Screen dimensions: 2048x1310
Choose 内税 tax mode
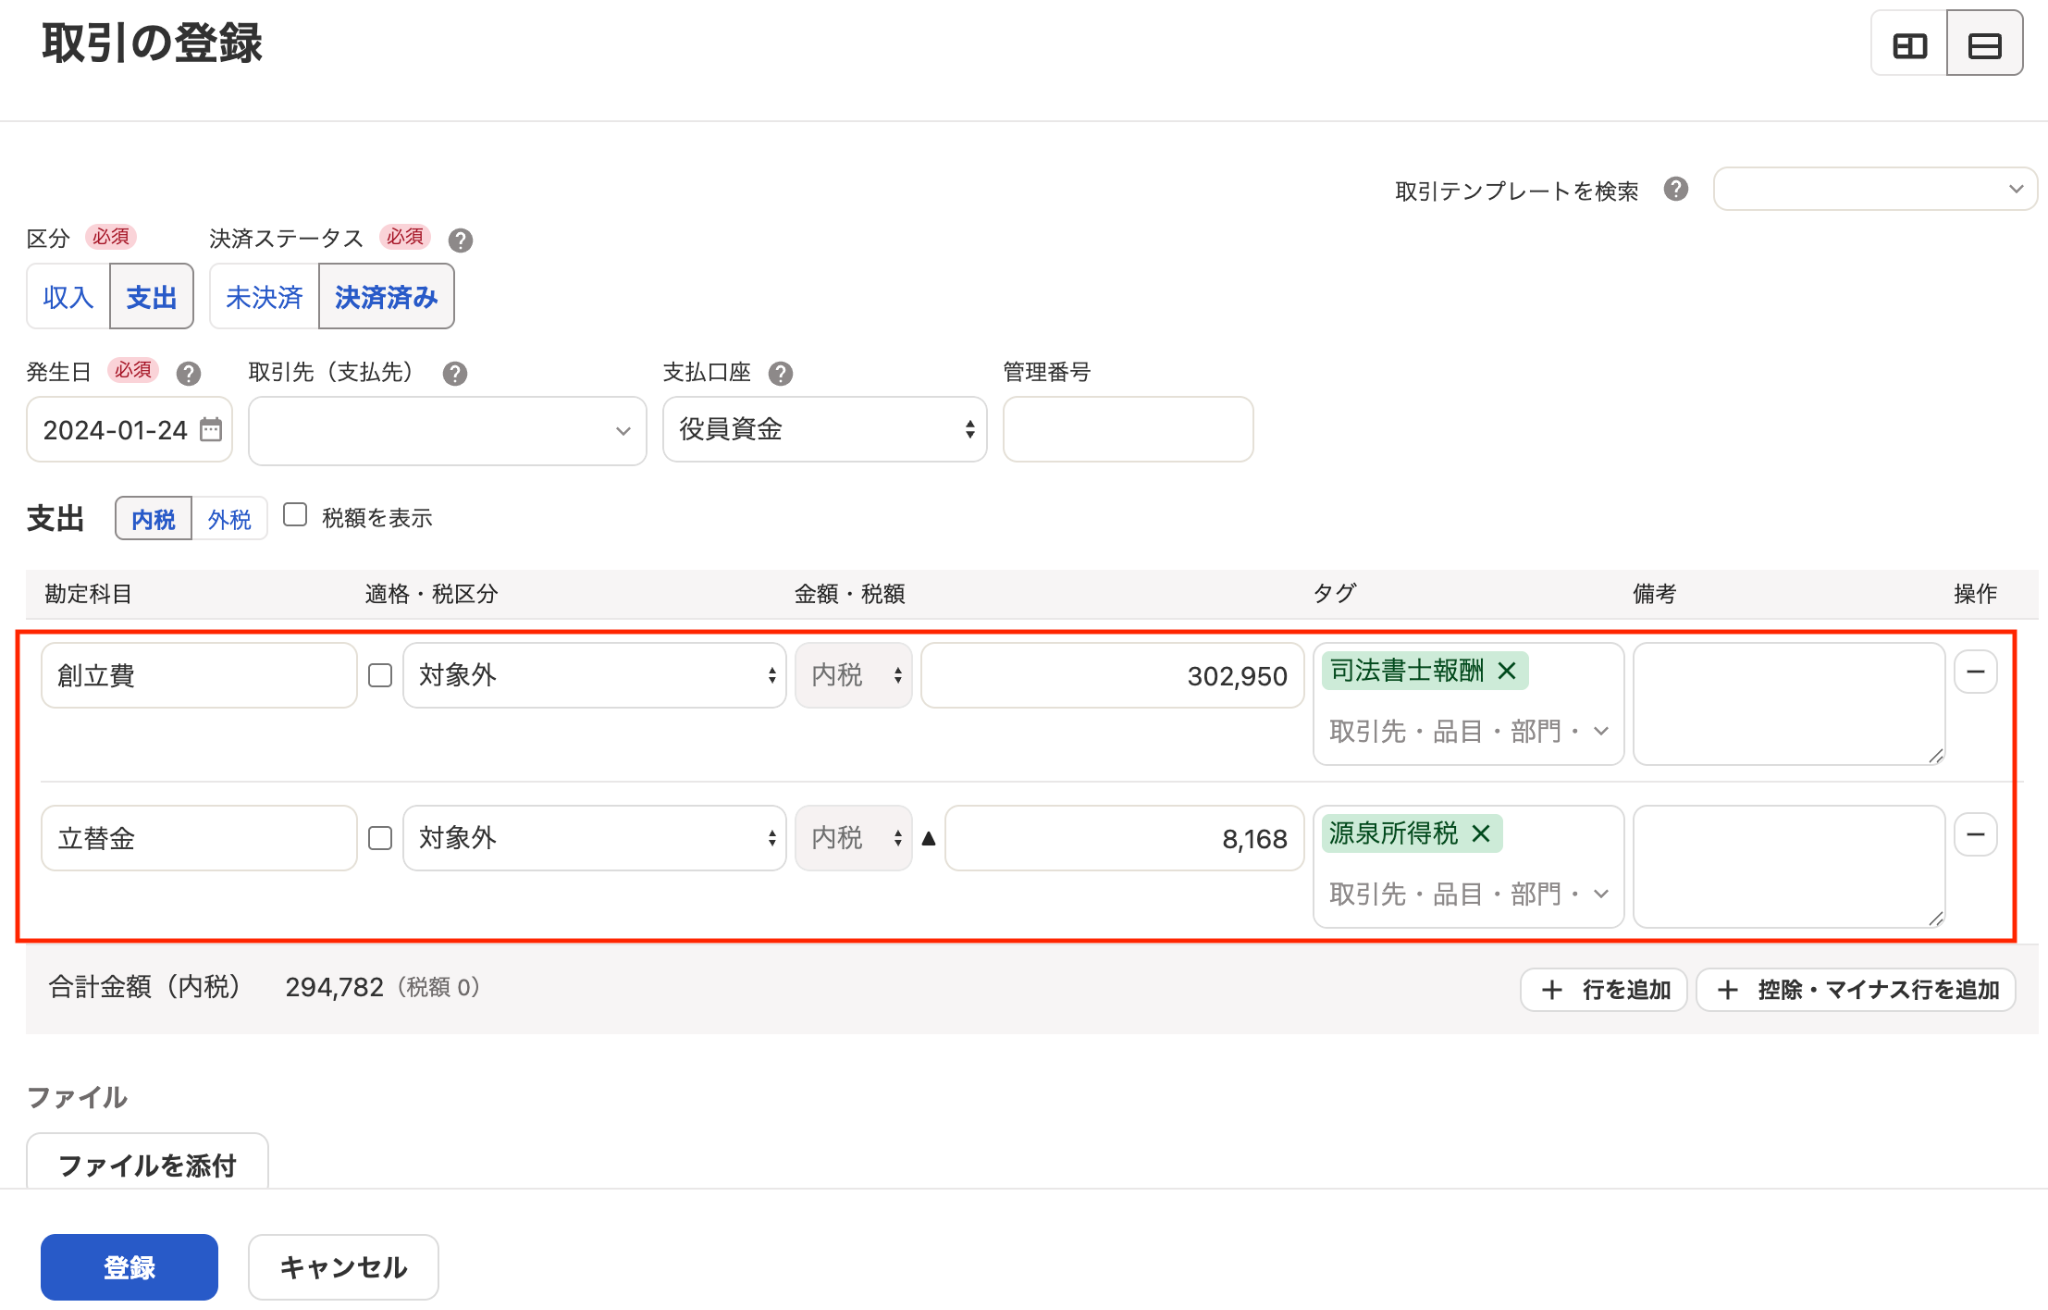[153, 519]
